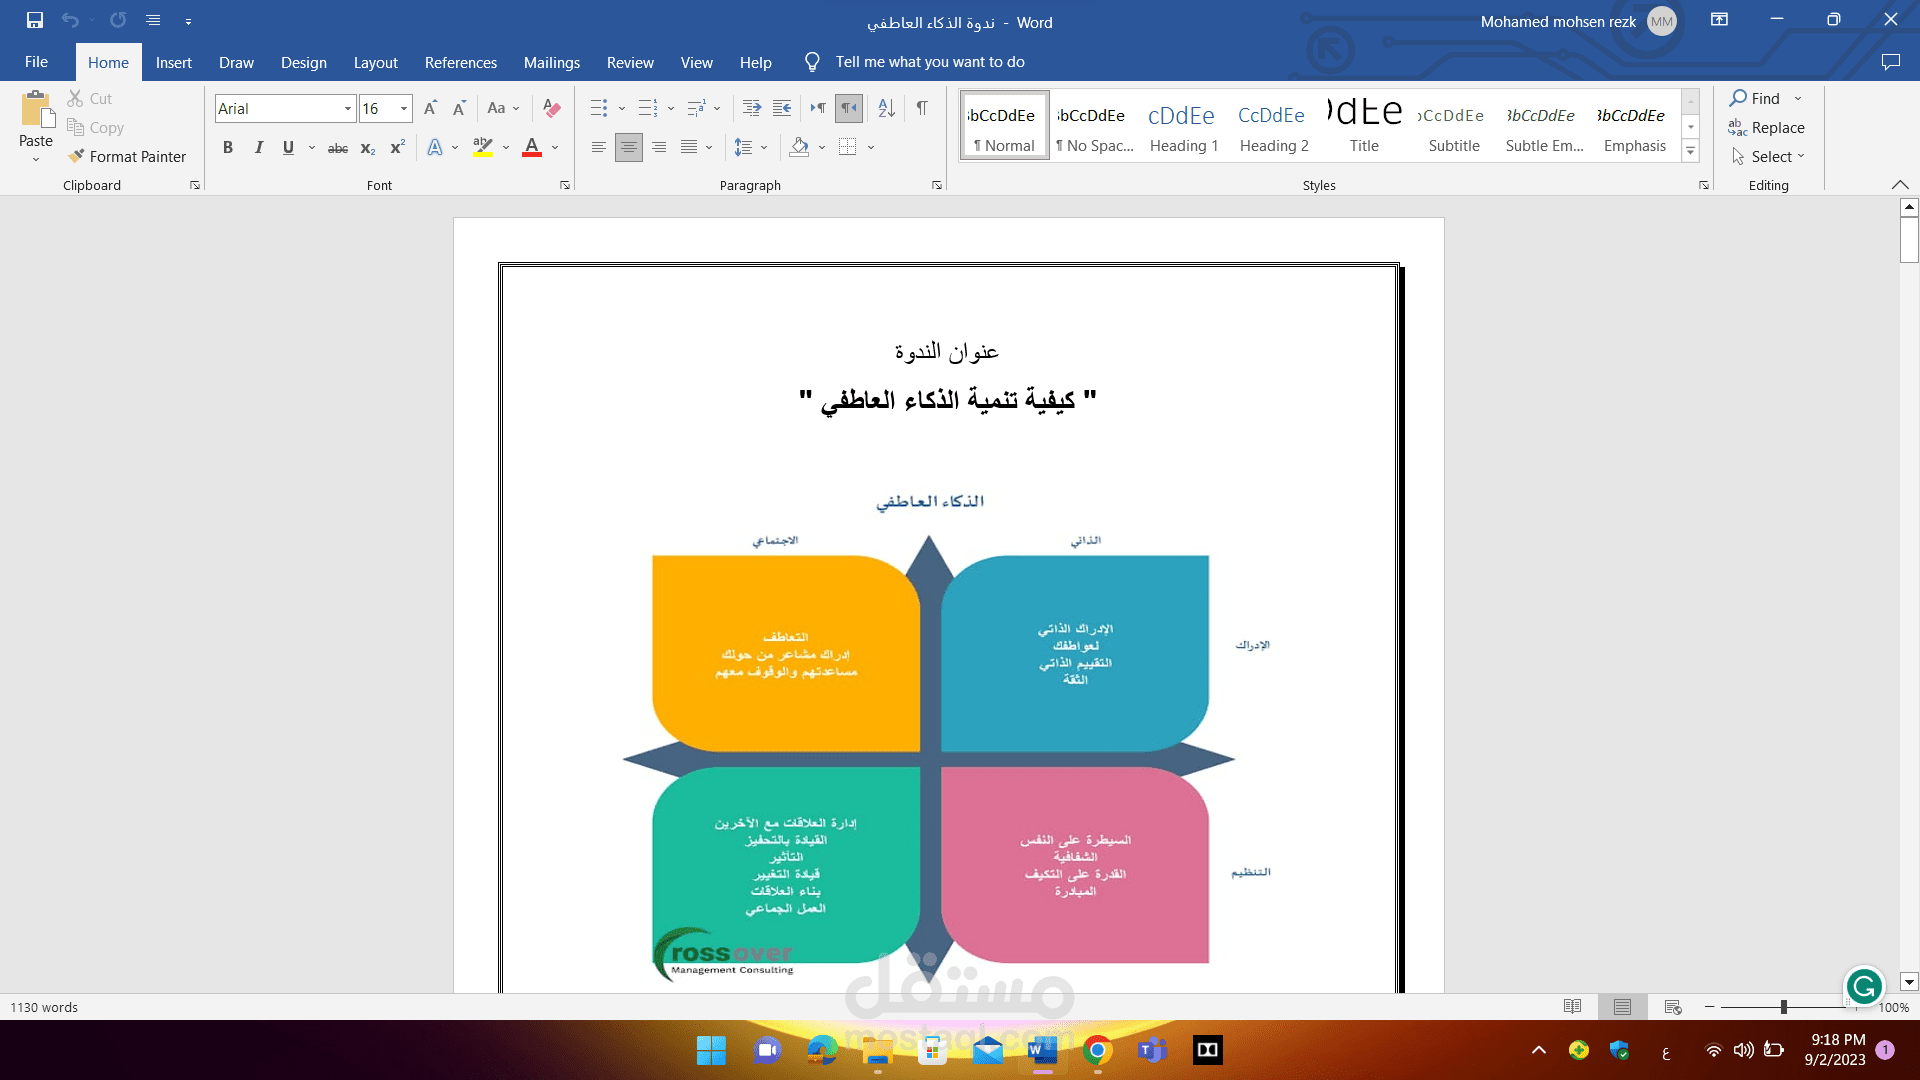Viewport: 1920px width, 1080px height.
Task: Click the 1130 words count
Action: pyautogui.click(x=44, y=1007)
